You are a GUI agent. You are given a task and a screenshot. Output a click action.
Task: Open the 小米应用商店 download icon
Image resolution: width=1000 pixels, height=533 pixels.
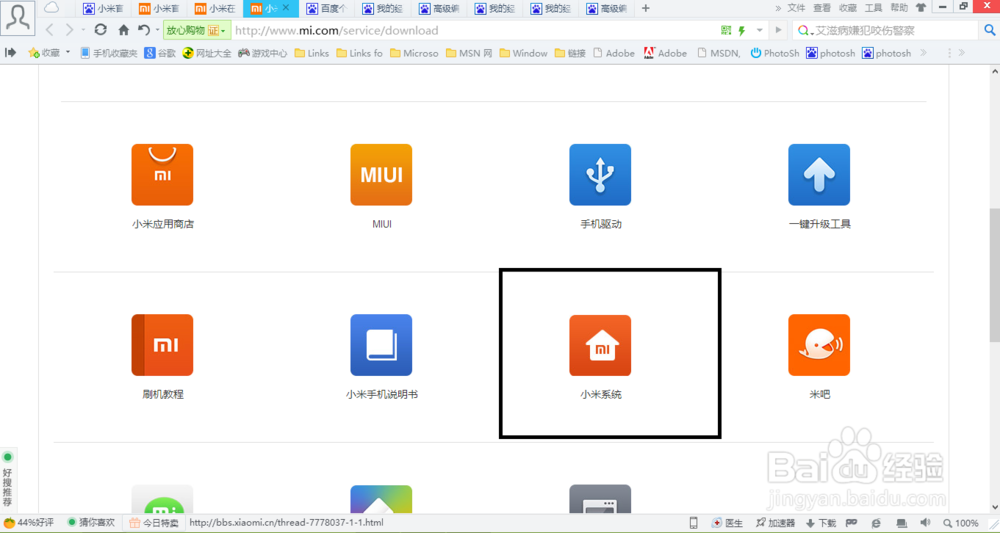pyautogui.click(x=162, y=175)
